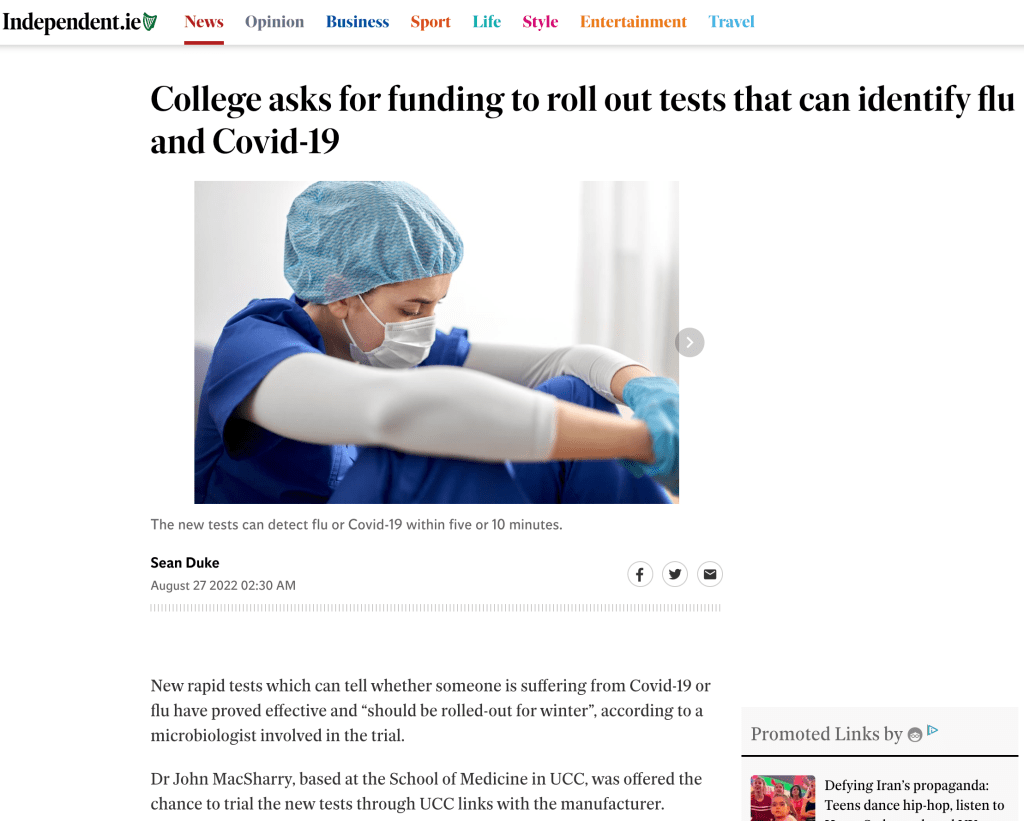1024x821 pixels.
Task: Go to Entertainment section
Action: click(633, 22)
